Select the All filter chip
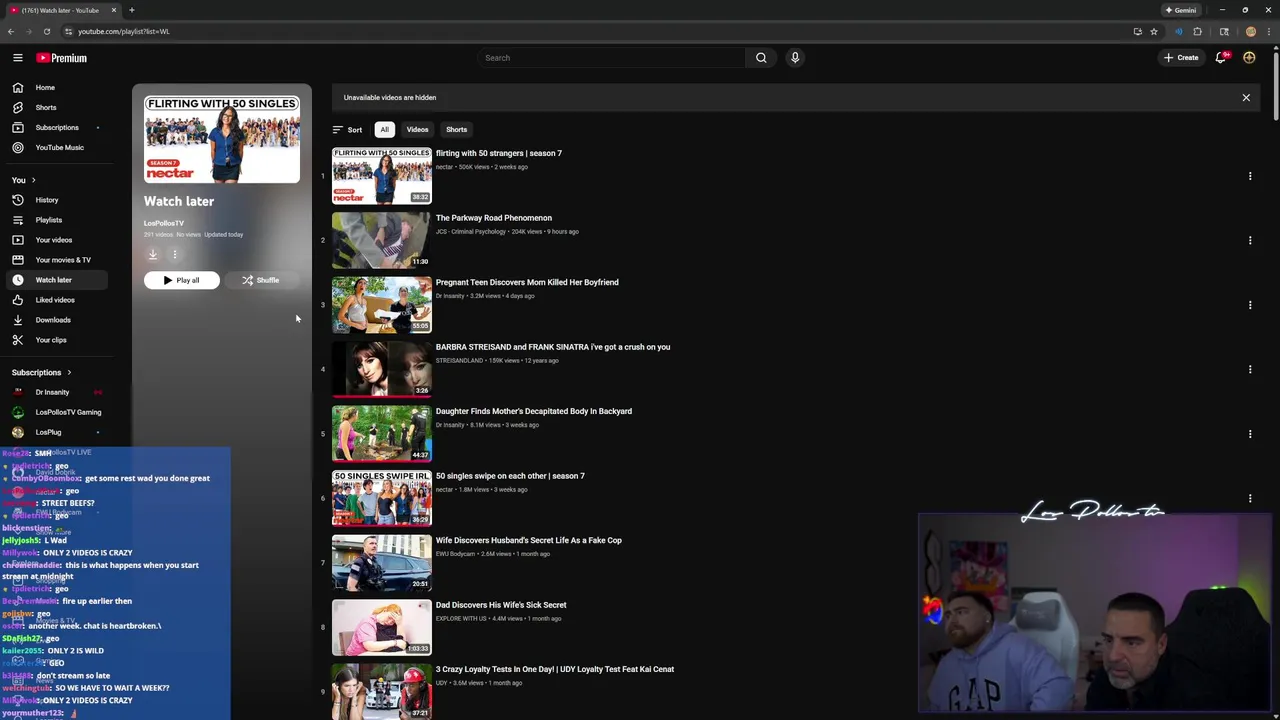Viewport: 1280px width, 720px height. [x=384, y=129]
